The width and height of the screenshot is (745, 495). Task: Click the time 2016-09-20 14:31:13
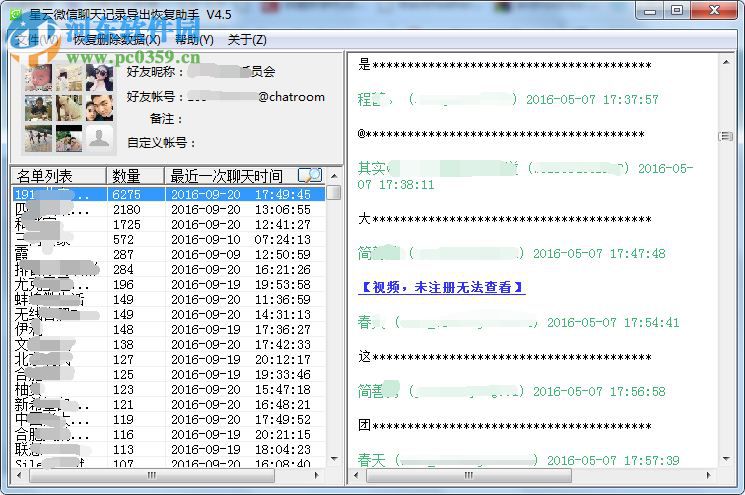coord(241,314)
